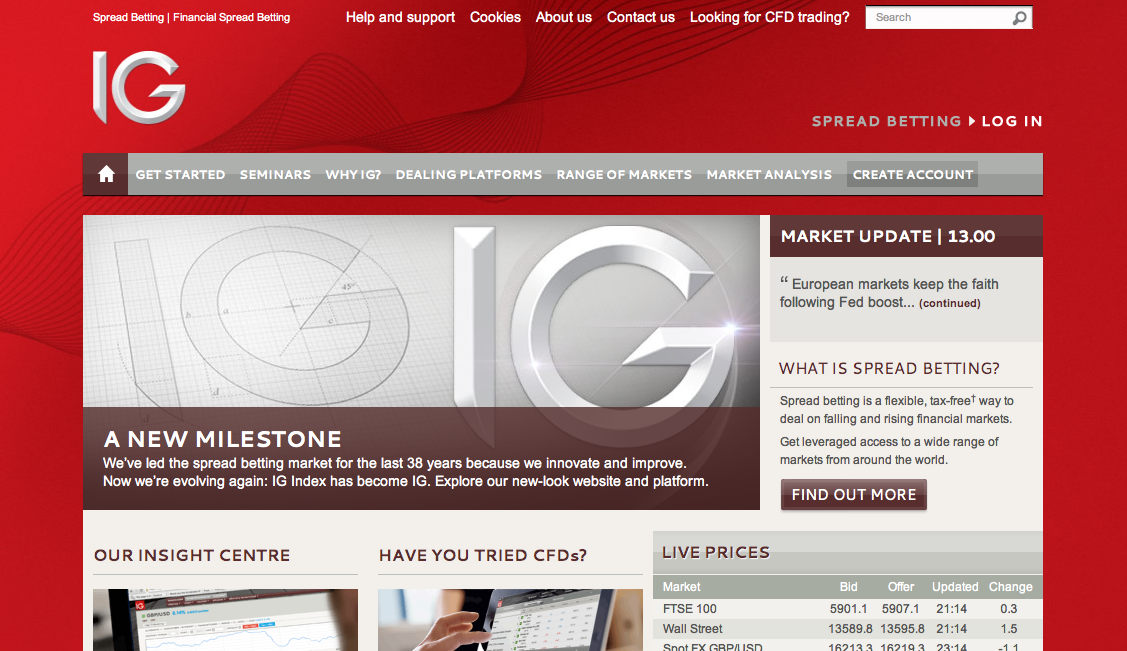Click Wall Street offer 13595.8
Viewport: 1127px width, 651px height.
[x=902, y=629]
